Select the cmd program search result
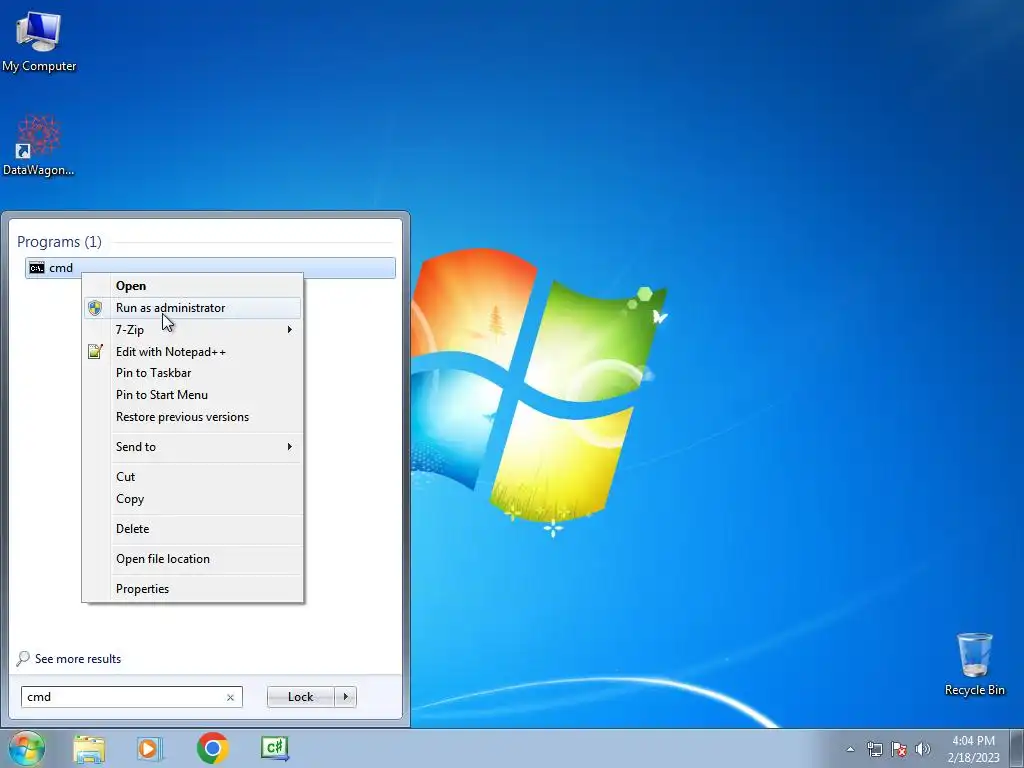Image resolution: width=1024 pixels, height=768 pixels. [210, 268]
